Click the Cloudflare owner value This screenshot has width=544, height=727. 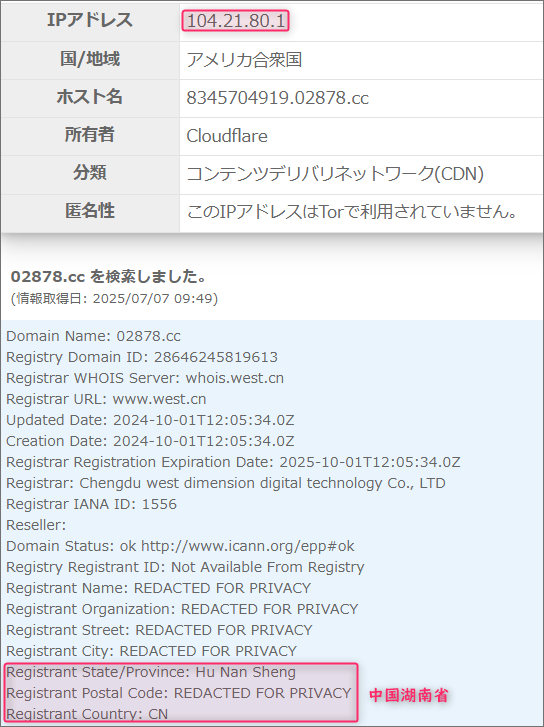pyautogui.click(x=227, y=136)
